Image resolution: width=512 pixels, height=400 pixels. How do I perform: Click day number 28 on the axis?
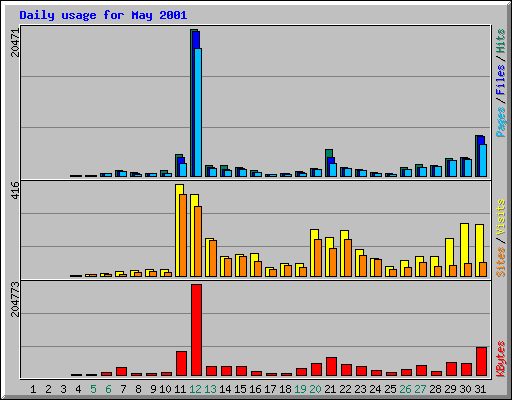pos(435,389)
